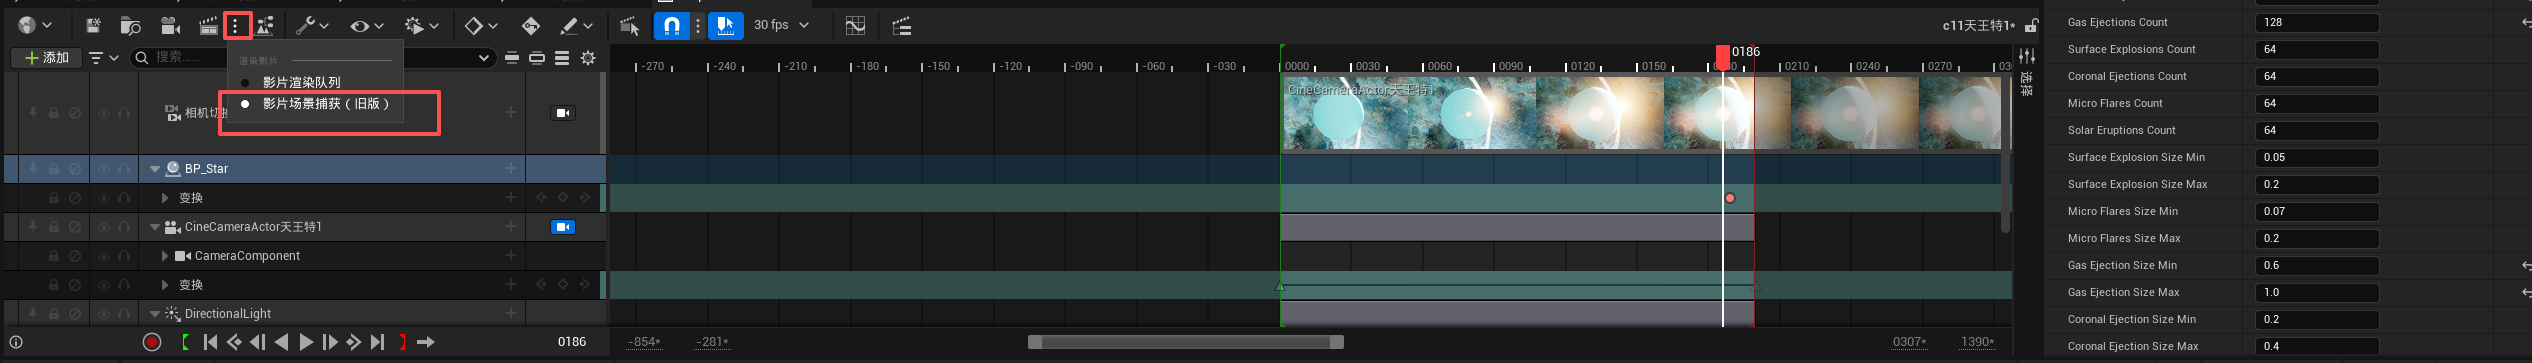Image resolution: width=2532 pixels, height=363 pixels.
Task: Toggle visibility eye on BP_Star track
Action: click(103, 169)
